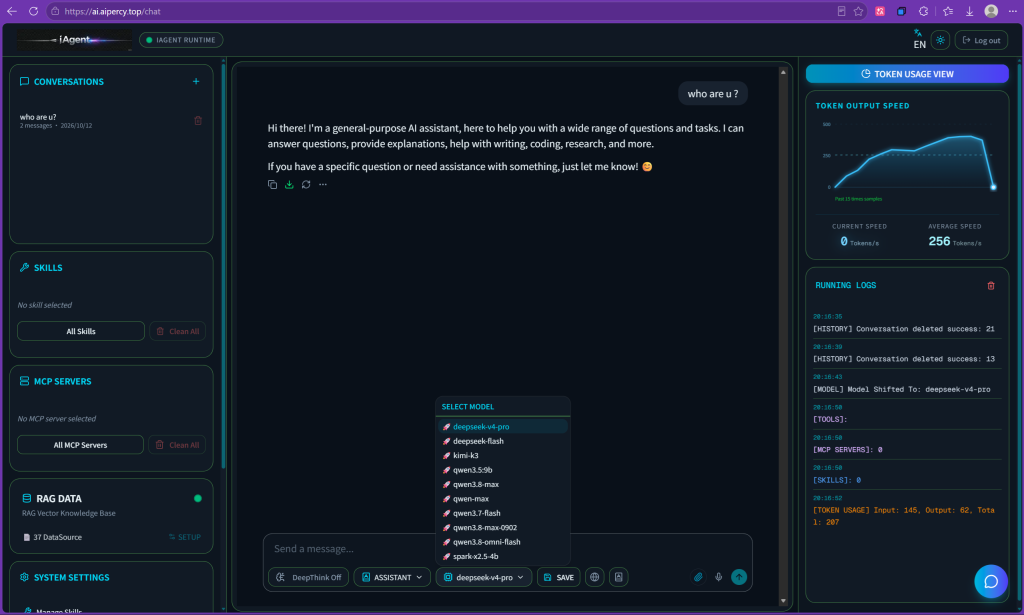Choose the qwen3.8-omni-flash model
Image resolution: width=1024 pixels, height=615 pixels.
502,542
